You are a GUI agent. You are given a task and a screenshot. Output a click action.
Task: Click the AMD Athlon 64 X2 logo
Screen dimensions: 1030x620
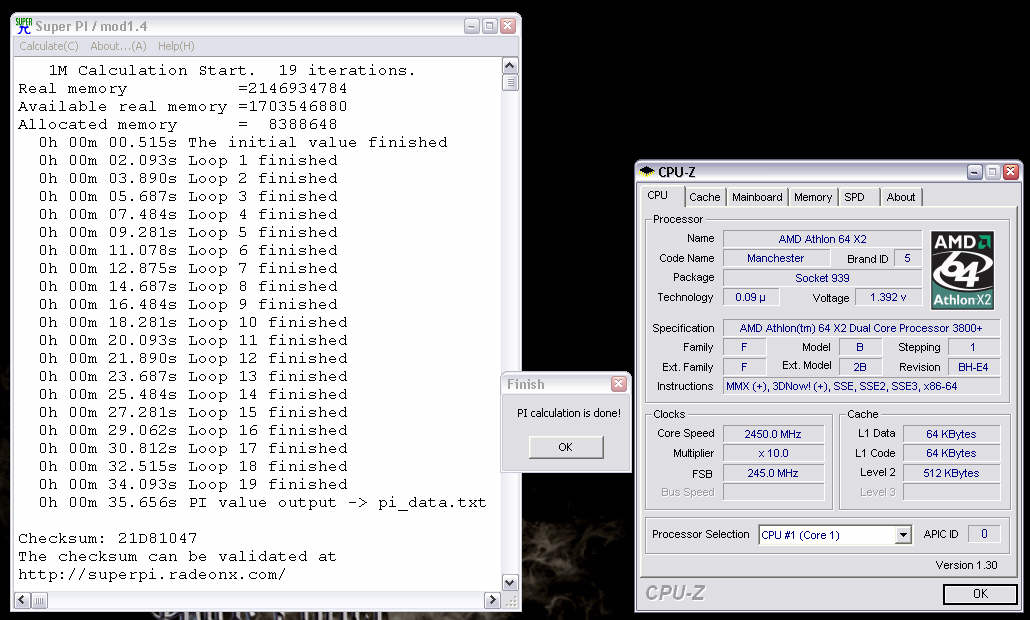962,270
